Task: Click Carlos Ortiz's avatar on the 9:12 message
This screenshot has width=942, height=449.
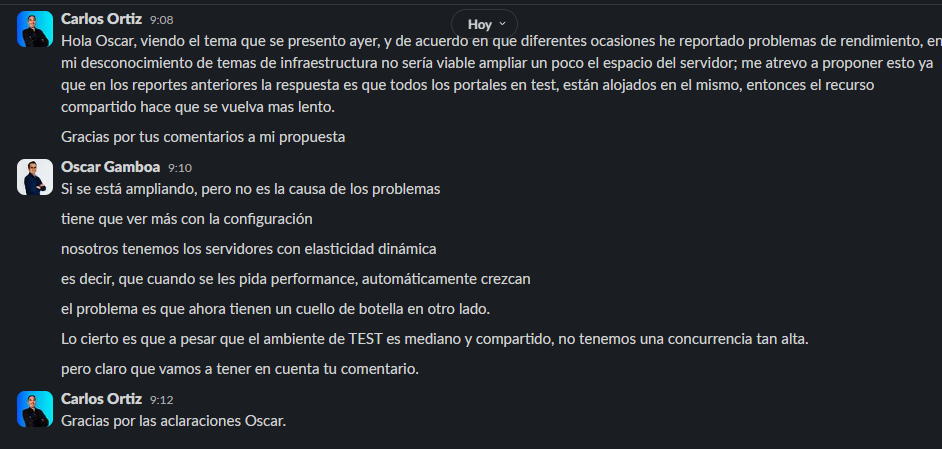Action: click(x=35, y=409)
